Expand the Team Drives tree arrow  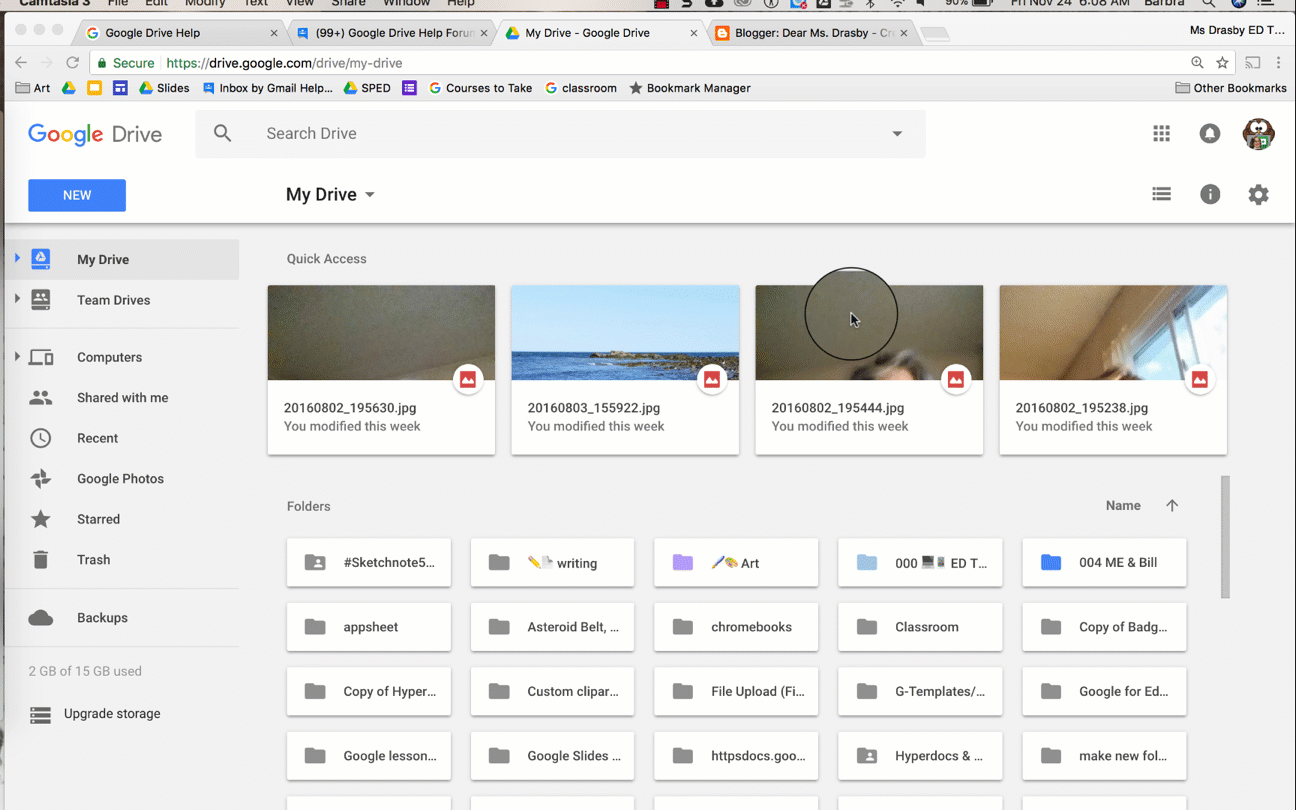click(17, 299)
